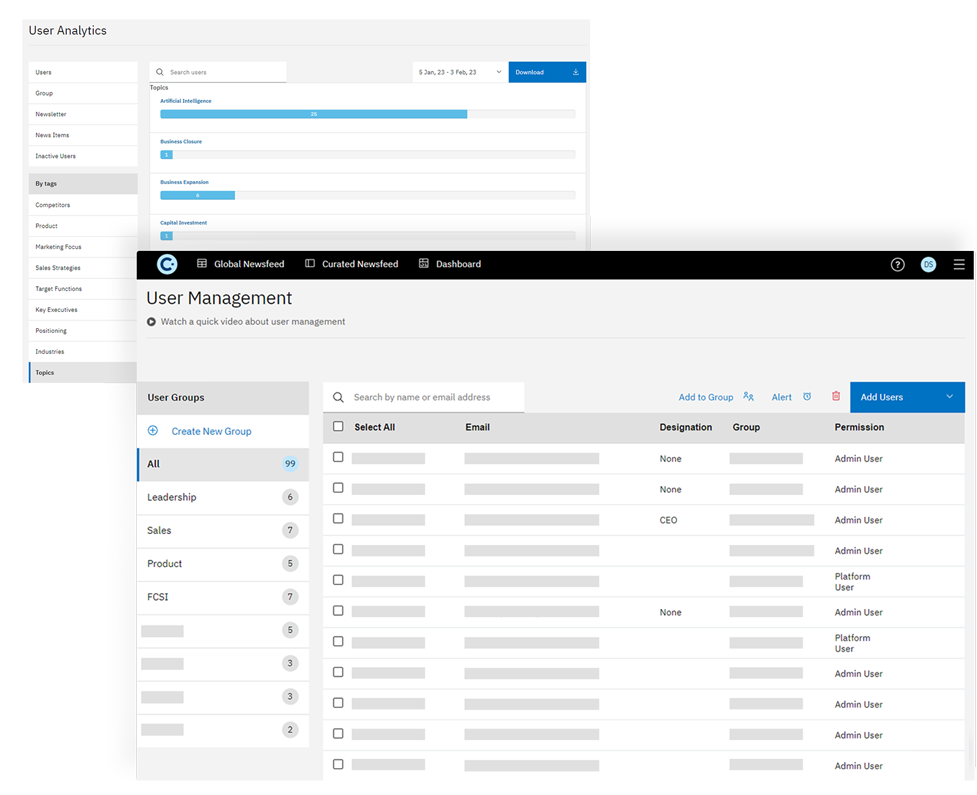
Task: Click the Artificial Intelligence progress bar
Action: (368, 114)
